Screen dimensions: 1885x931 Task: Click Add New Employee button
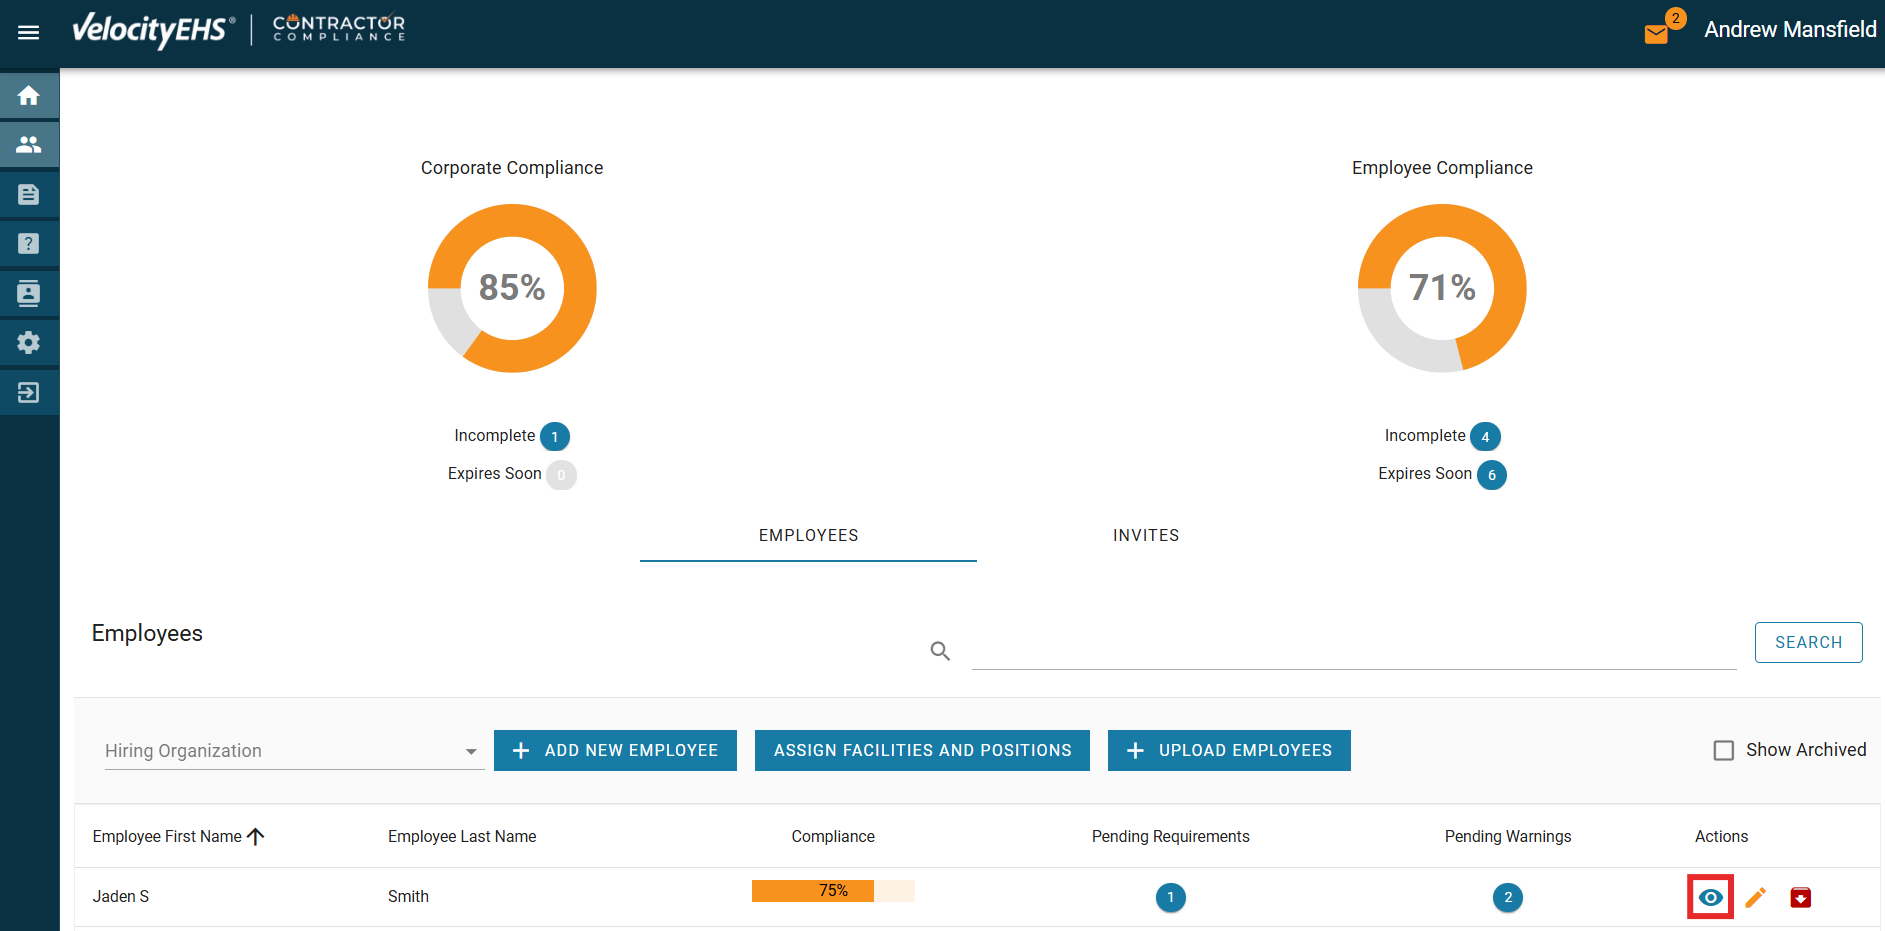pos(615,750)
